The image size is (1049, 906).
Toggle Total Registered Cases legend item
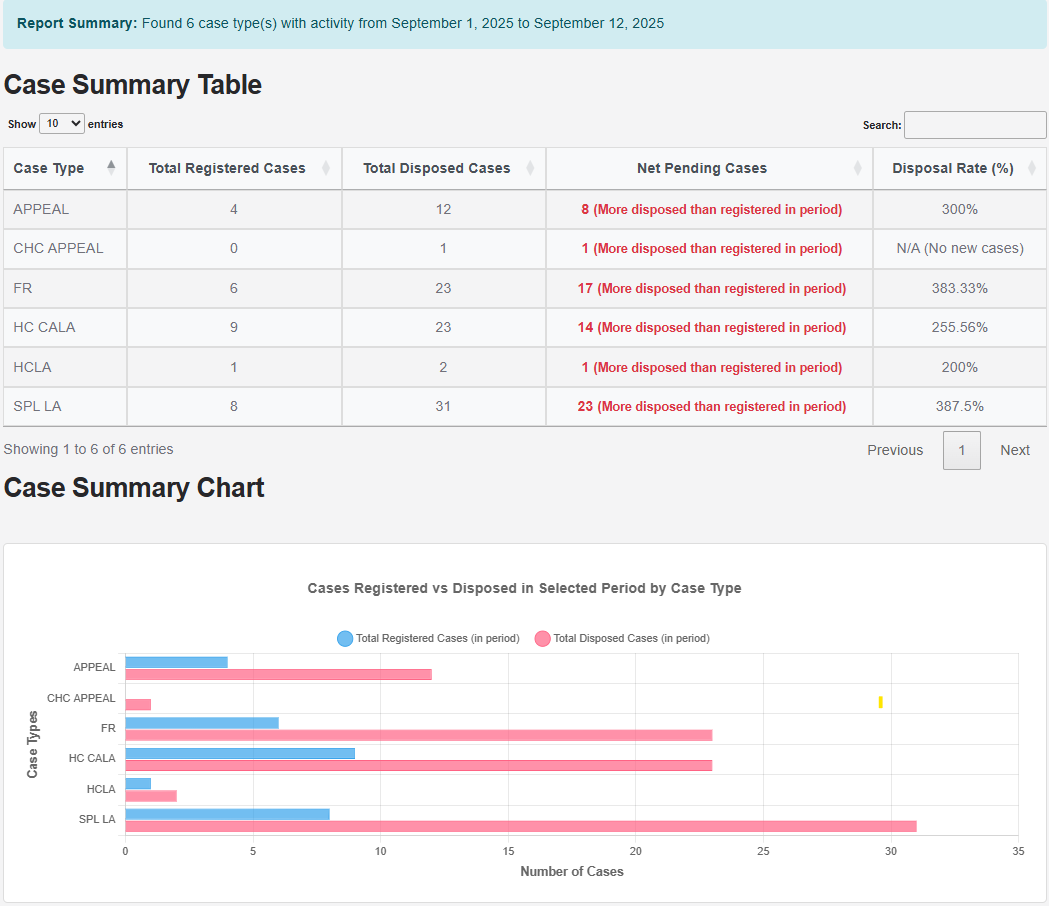point(437,638)
